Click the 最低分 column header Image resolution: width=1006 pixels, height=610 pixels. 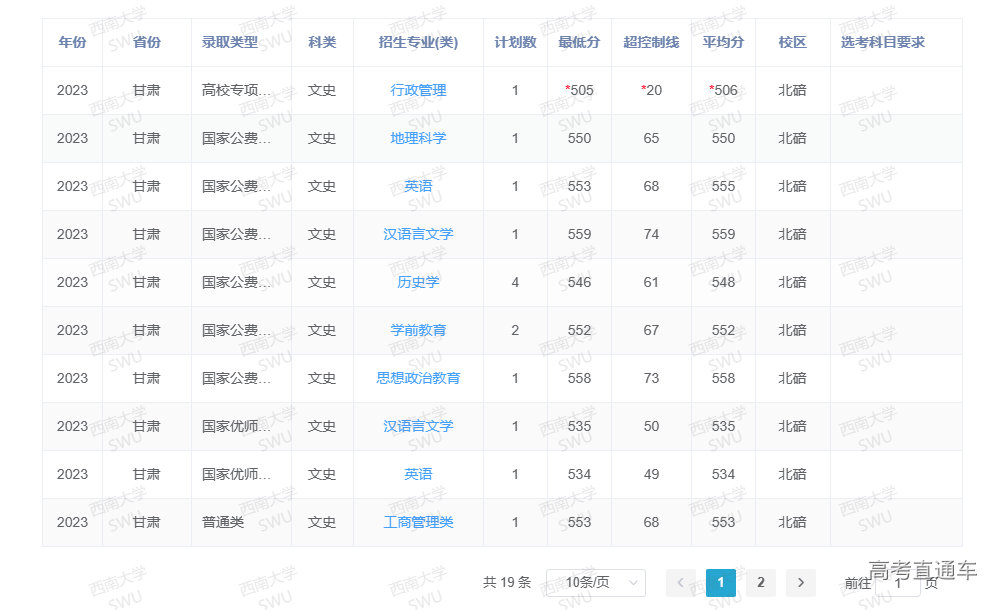pyautogui.click(x=579, y=42)
